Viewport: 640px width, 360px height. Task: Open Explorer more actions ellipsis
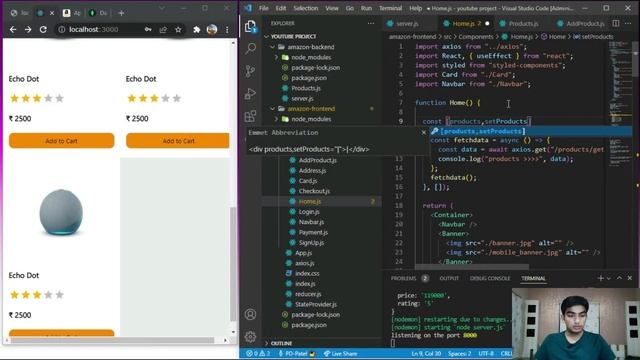click(x=371, y=23)
